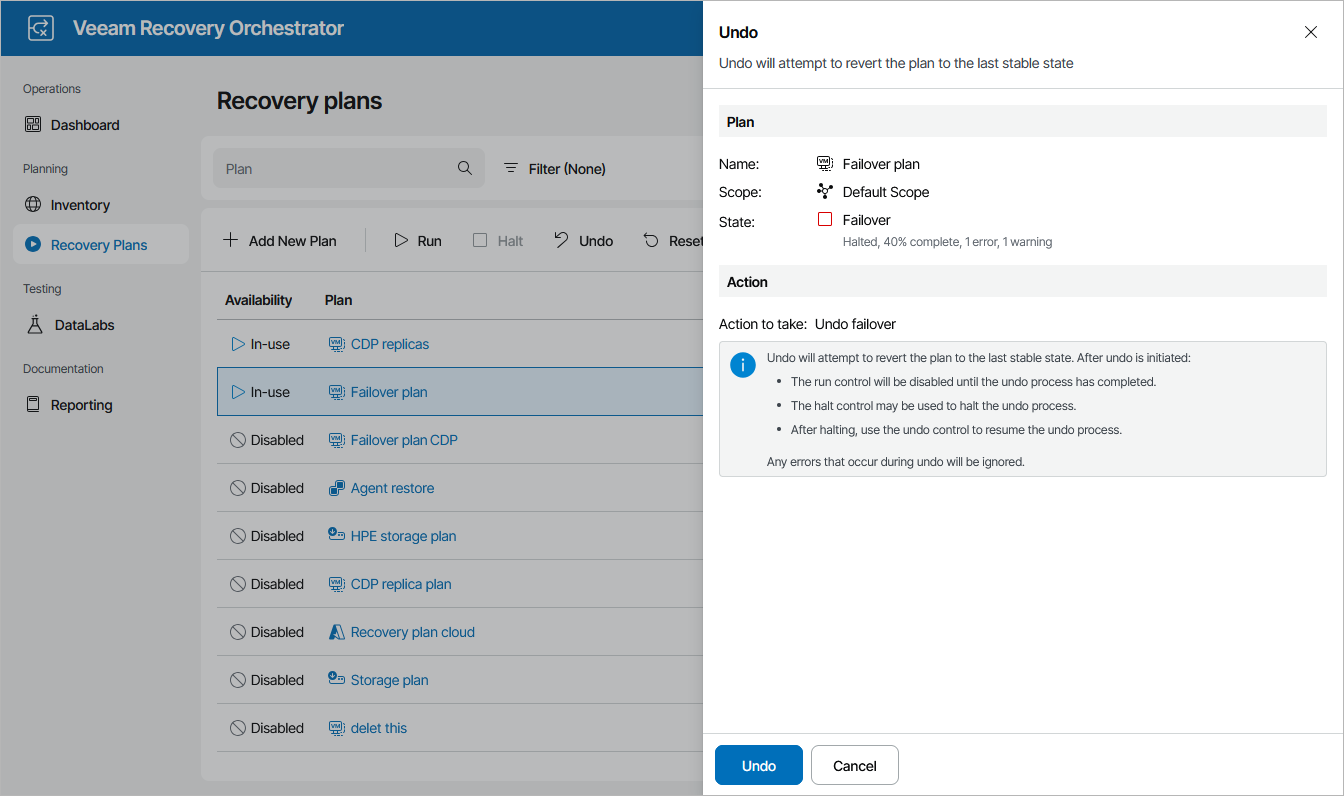Click the Recovery plan cloud icon
Image resolution: width=1344 pixels, height=796 pixels.
337,632
